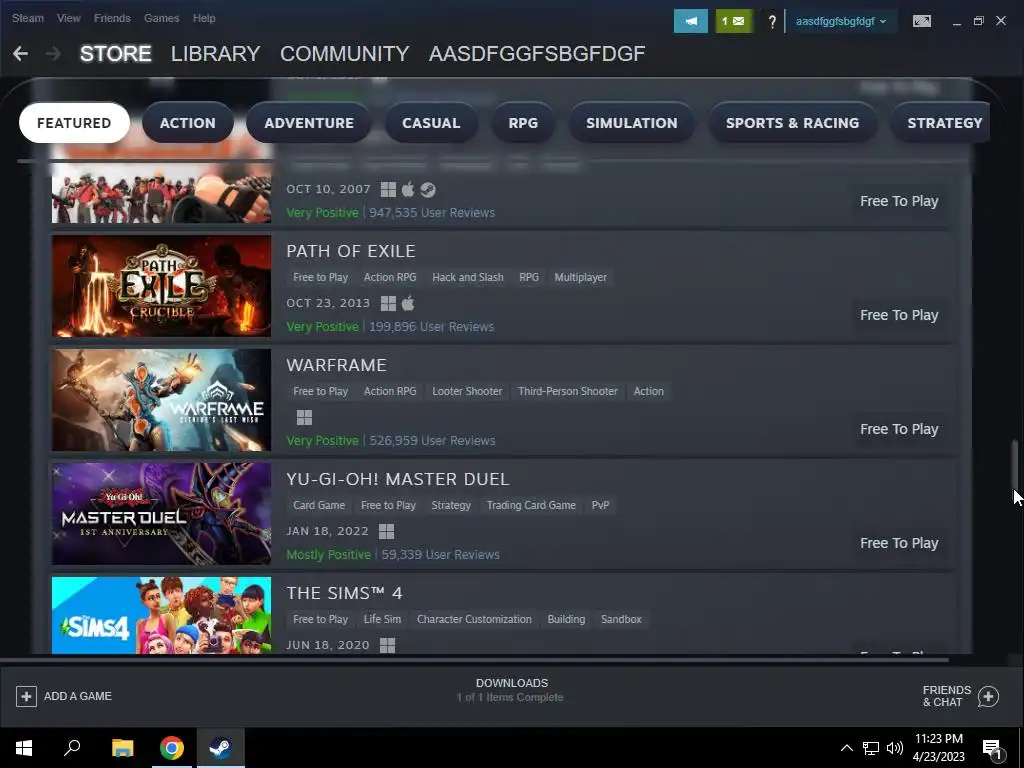Click the Steam icon in the taskbar
The image size is (1024, 768).
(x=221, y=748)
